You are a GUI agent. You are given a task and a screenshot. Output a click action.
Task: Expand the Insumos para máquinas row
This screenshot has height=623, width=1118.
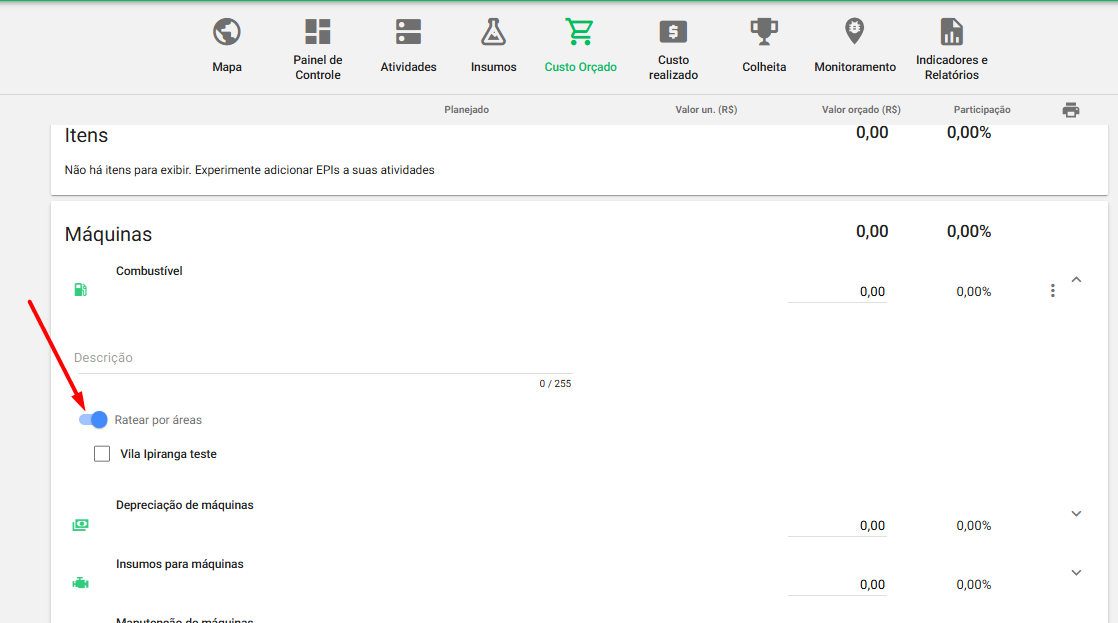(1076, 573)
